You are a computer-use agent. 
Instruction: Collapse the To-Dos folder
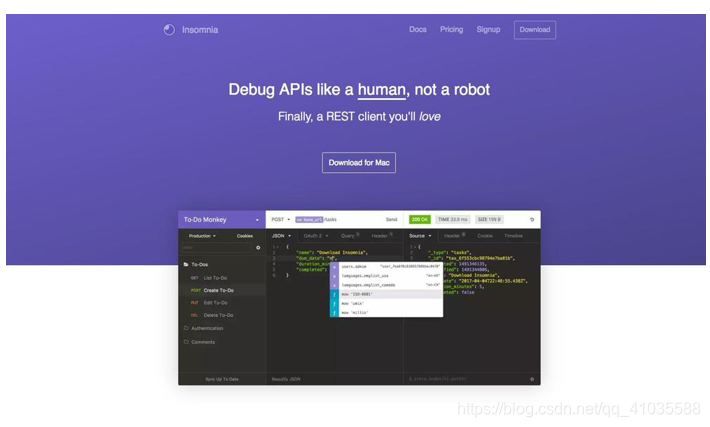click(x=196, y=264)
